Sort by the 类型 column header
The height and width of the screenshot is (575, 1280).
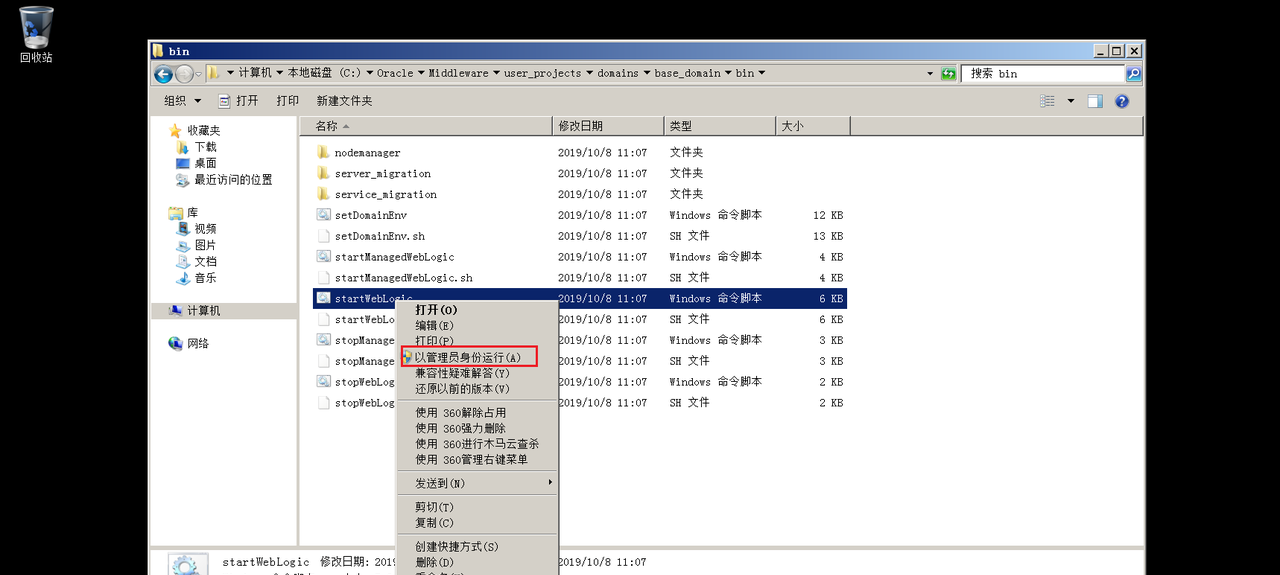(720, 126)
